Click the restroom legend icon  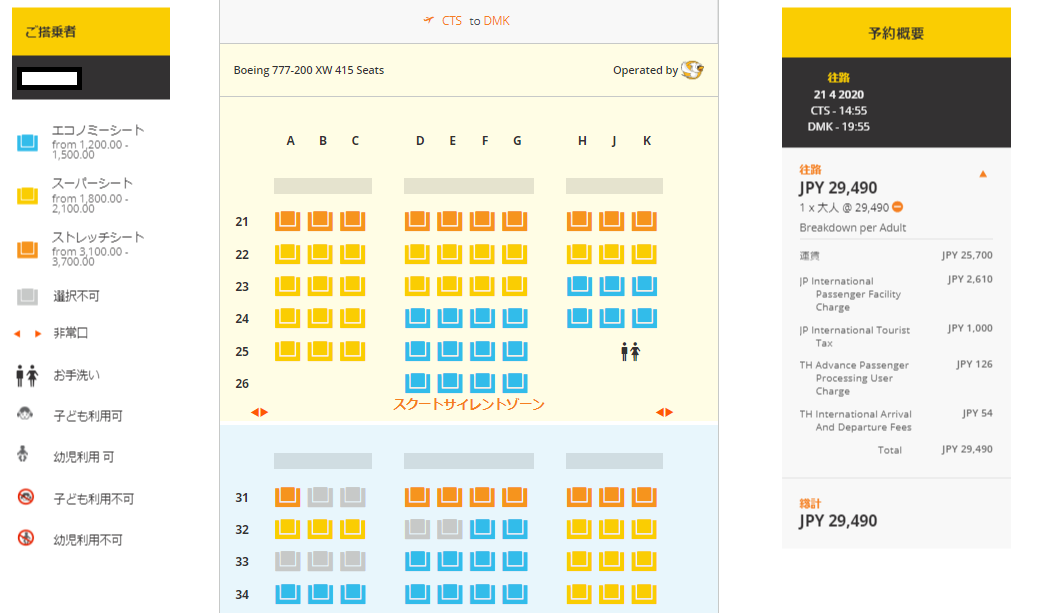[x=27, y=375]
